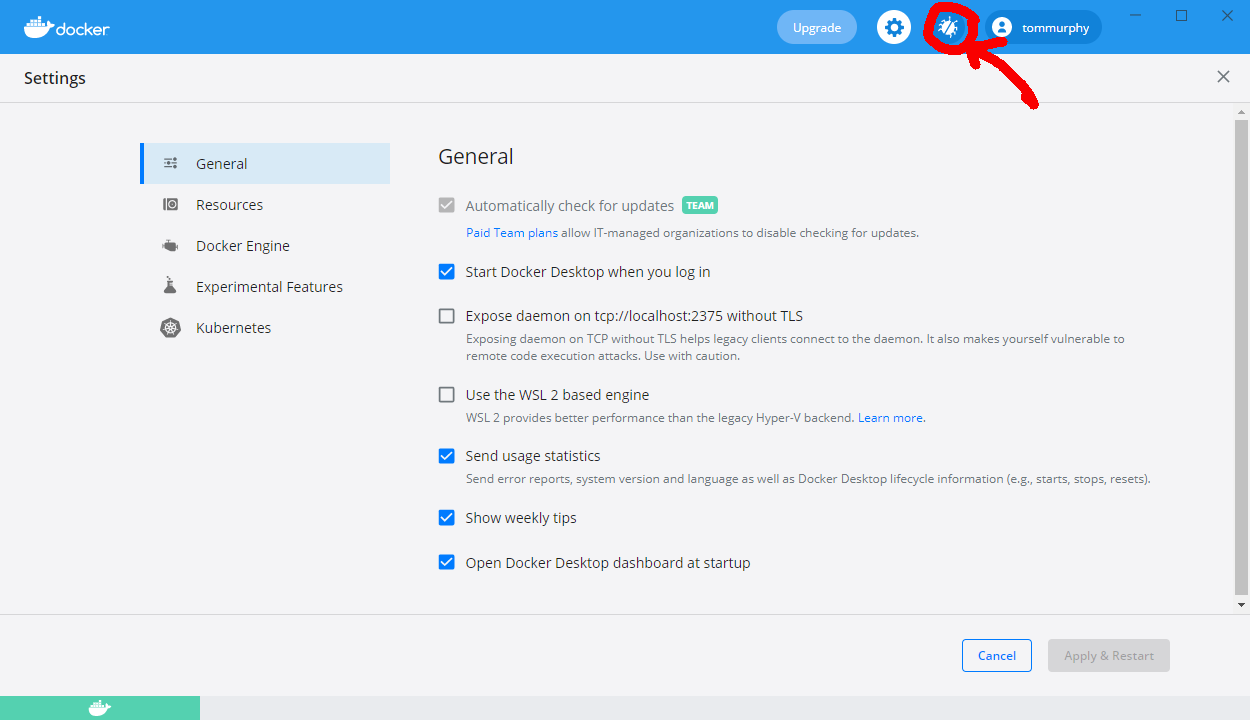Disable Start Docker Desktop when you log in
This screenshot has width=1250, height=720.
click(447, 272)
